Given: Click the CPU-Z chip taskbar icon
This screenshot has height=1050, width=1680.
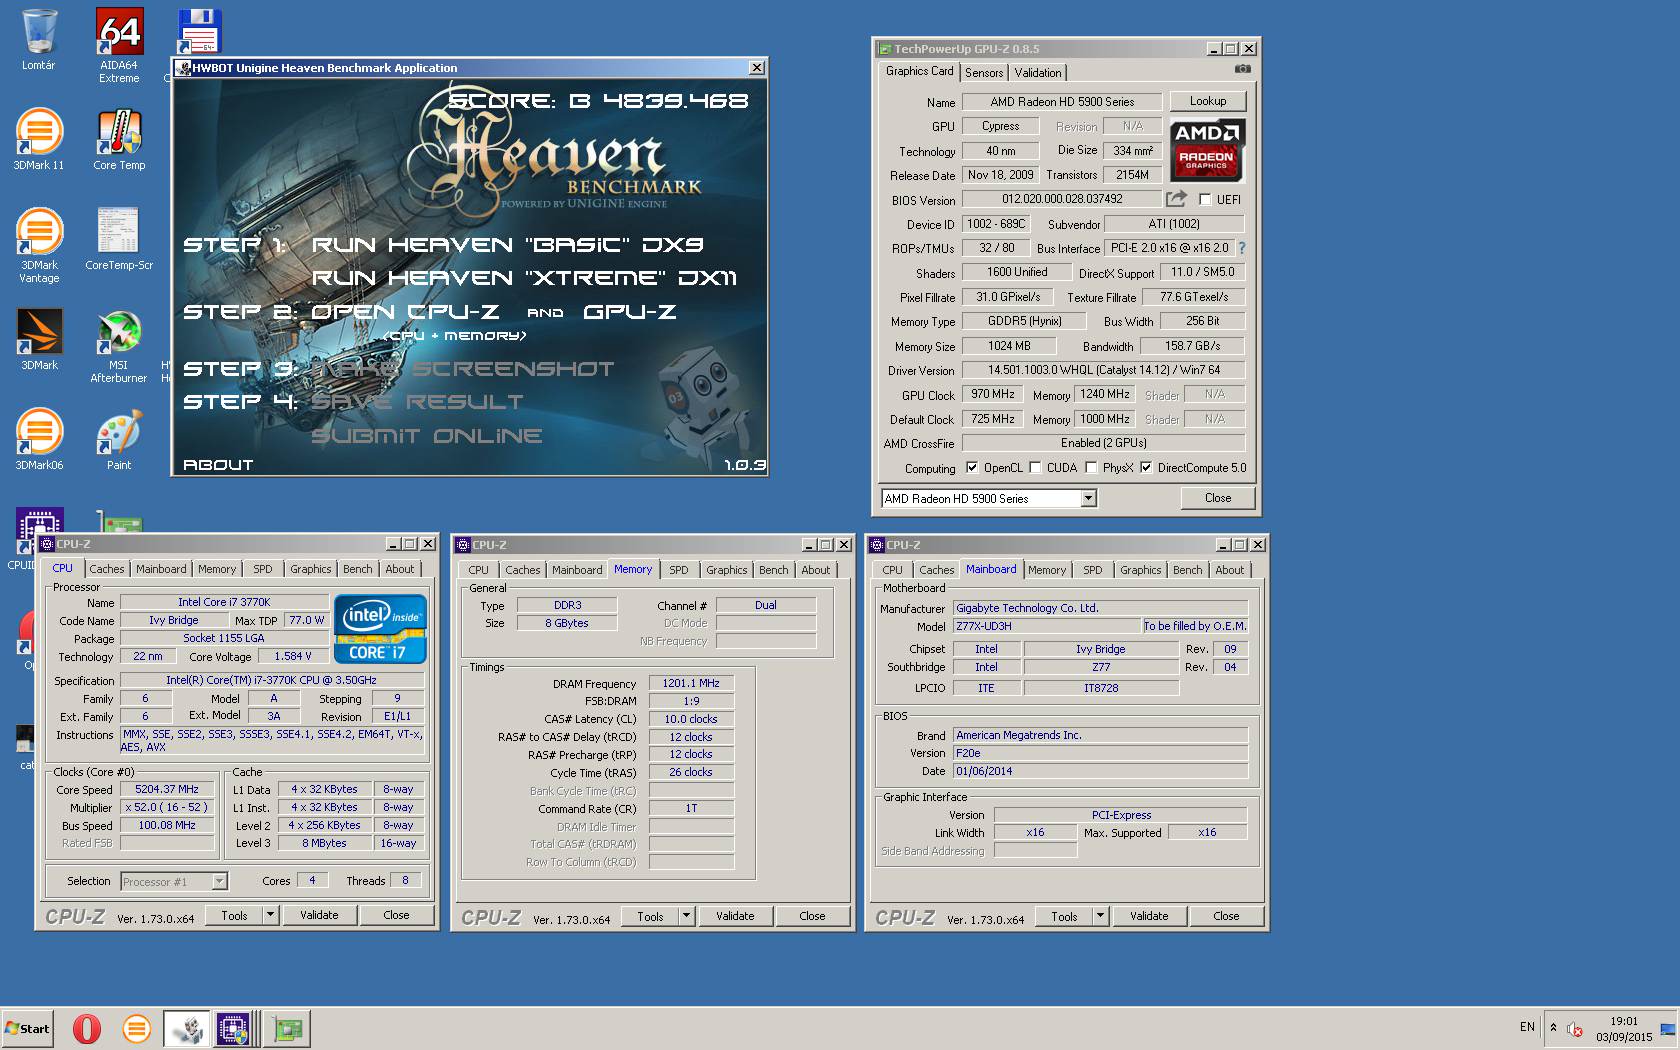Looking at the screenshot, I should tap(233, 1028).
